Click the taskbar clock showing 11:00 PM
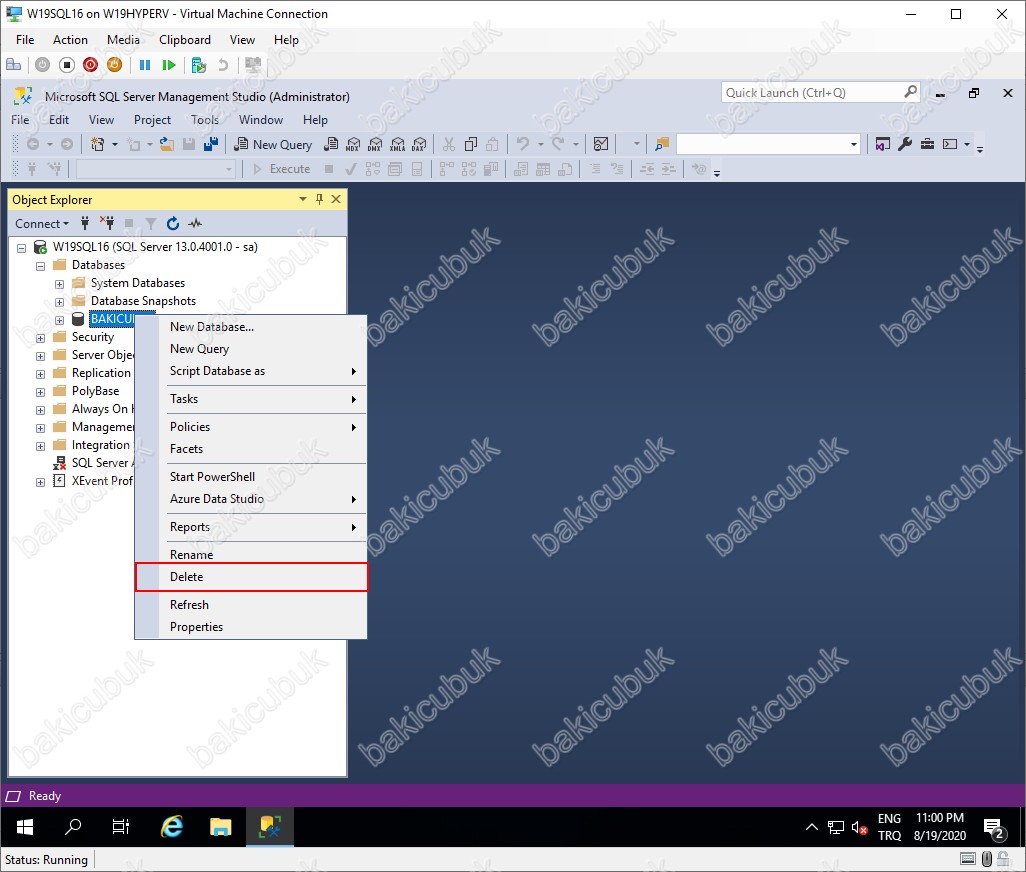The width and height of the screenshot is (1026, 872). point(940,827)
